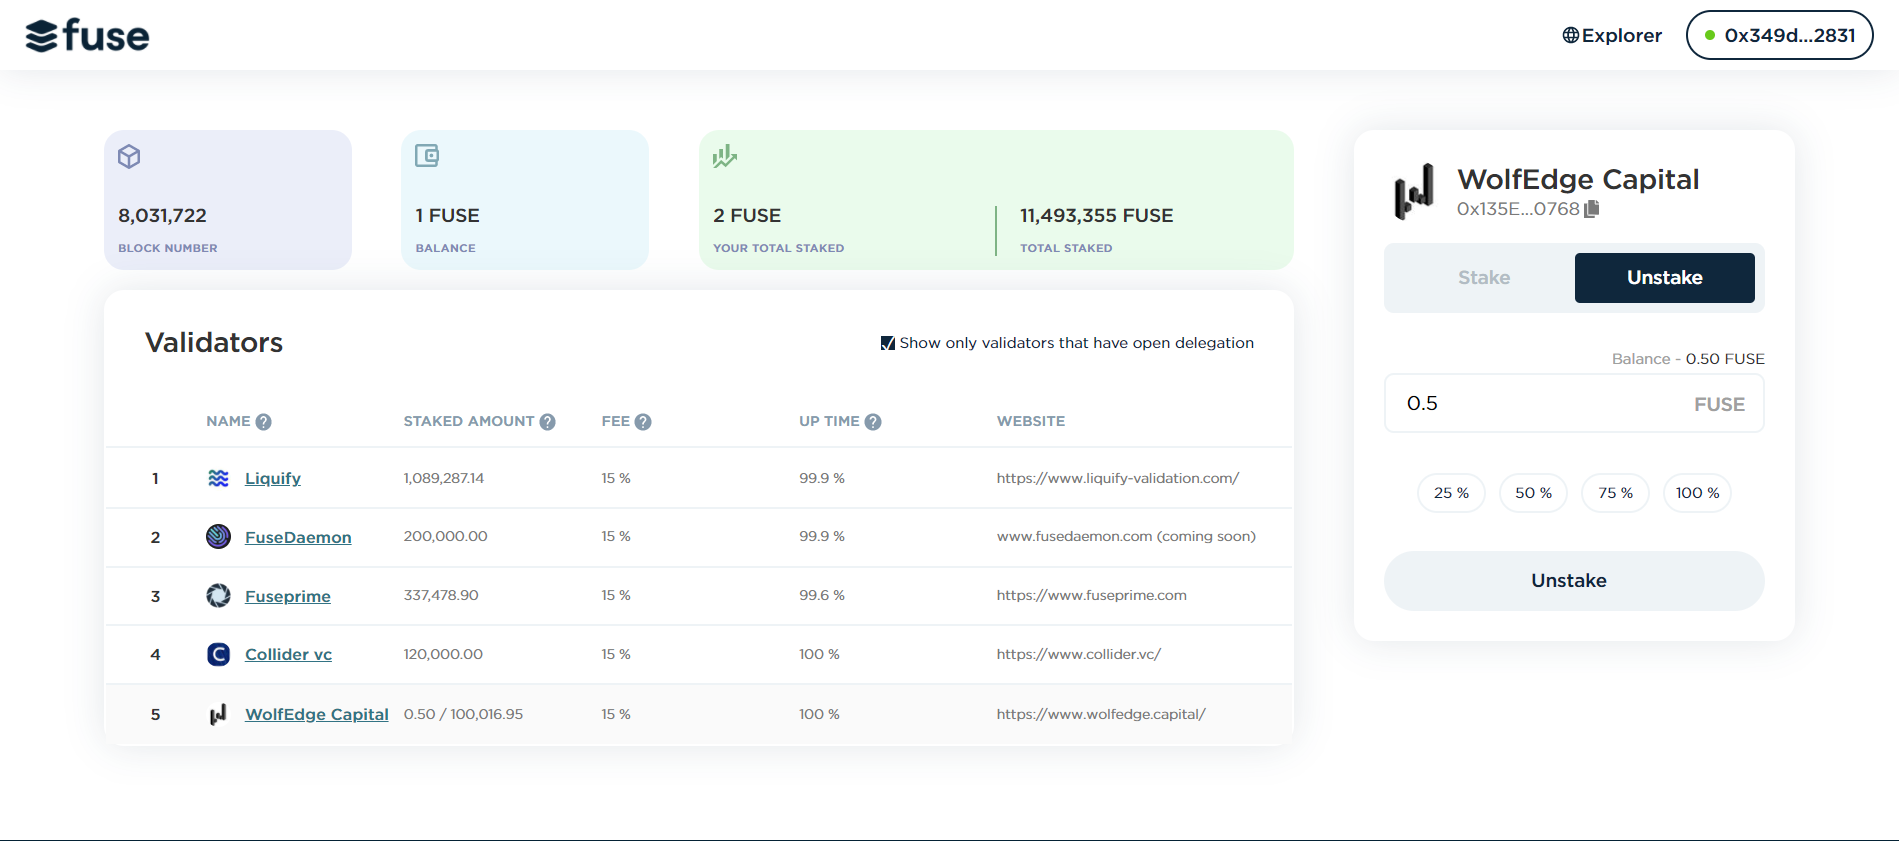Screen dimensions: 1899x841
Task: Open the Fuseprime validator link
Action: pos(288,596)
